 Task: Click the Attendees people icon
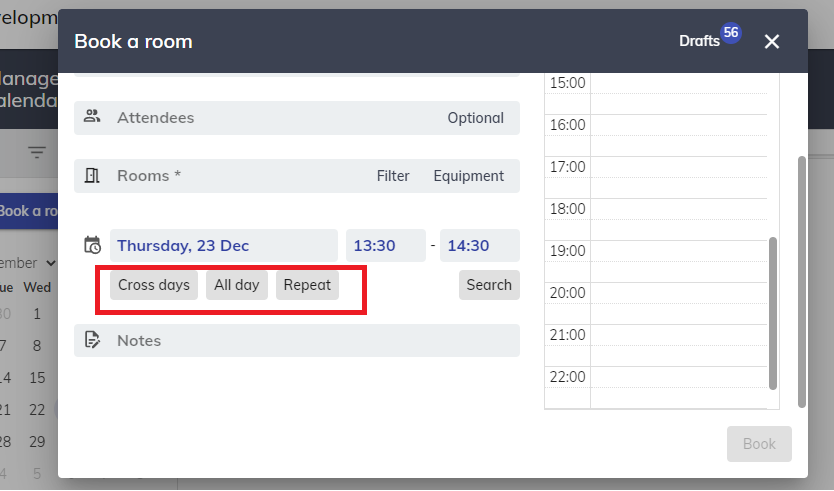92,117
